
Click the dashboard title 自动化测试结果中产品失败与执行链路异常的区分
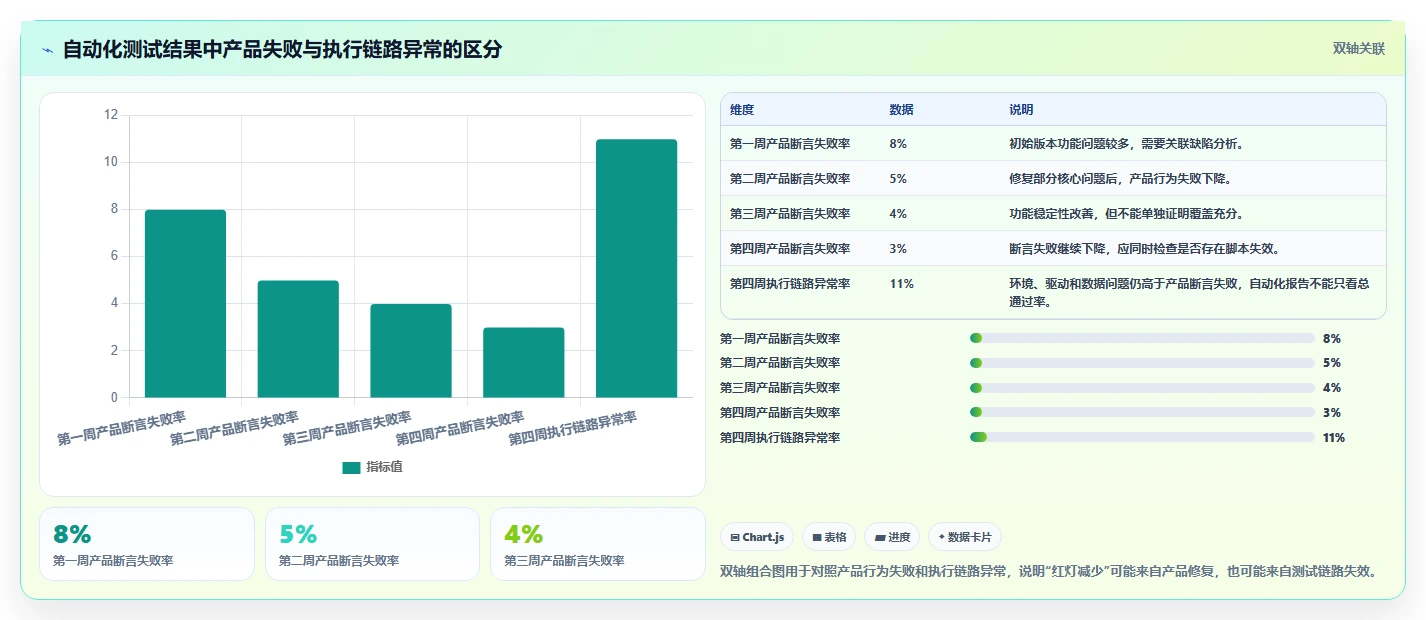tap(282, 49)
